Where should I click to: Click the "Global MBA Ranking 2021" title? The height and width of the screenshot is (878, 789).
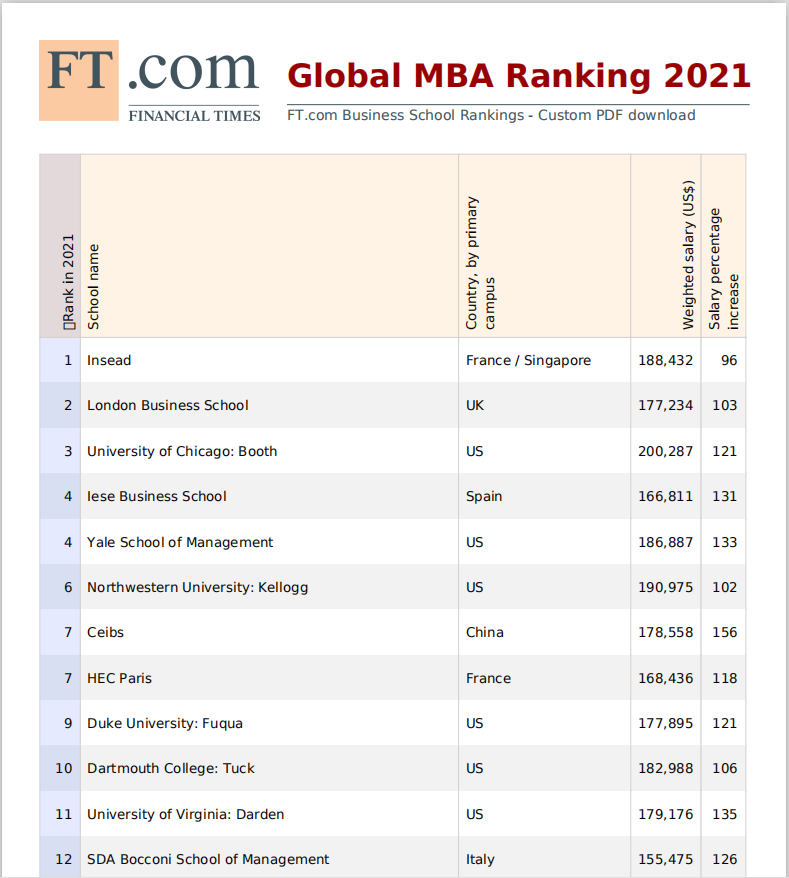pos(518,76)
